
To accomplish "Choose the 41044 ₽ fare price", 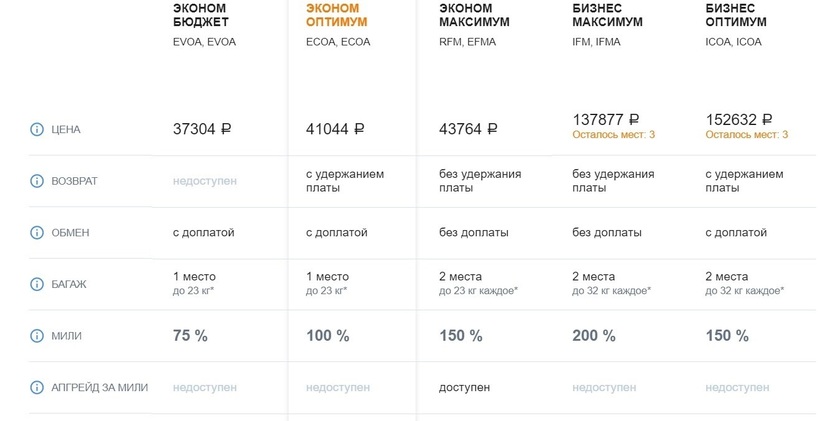I will click(335, 129).
